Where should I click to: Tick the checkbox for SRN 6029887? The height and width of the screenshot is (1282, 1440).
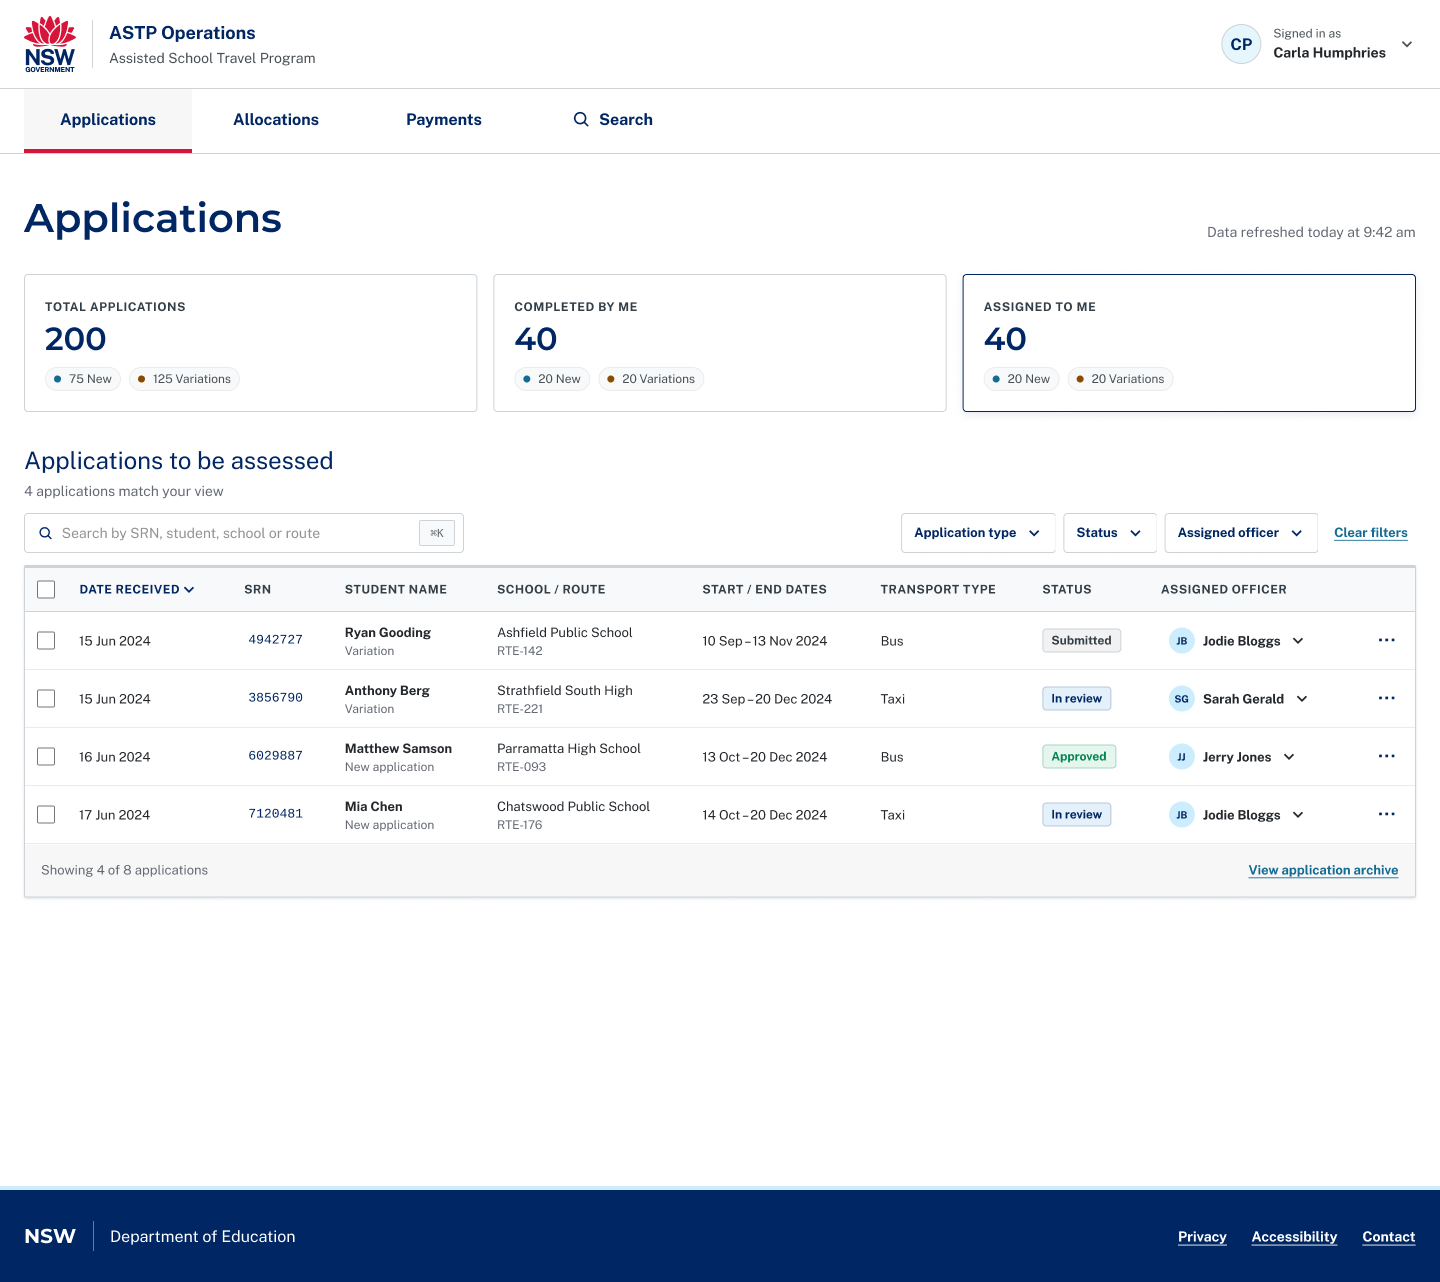46,756
